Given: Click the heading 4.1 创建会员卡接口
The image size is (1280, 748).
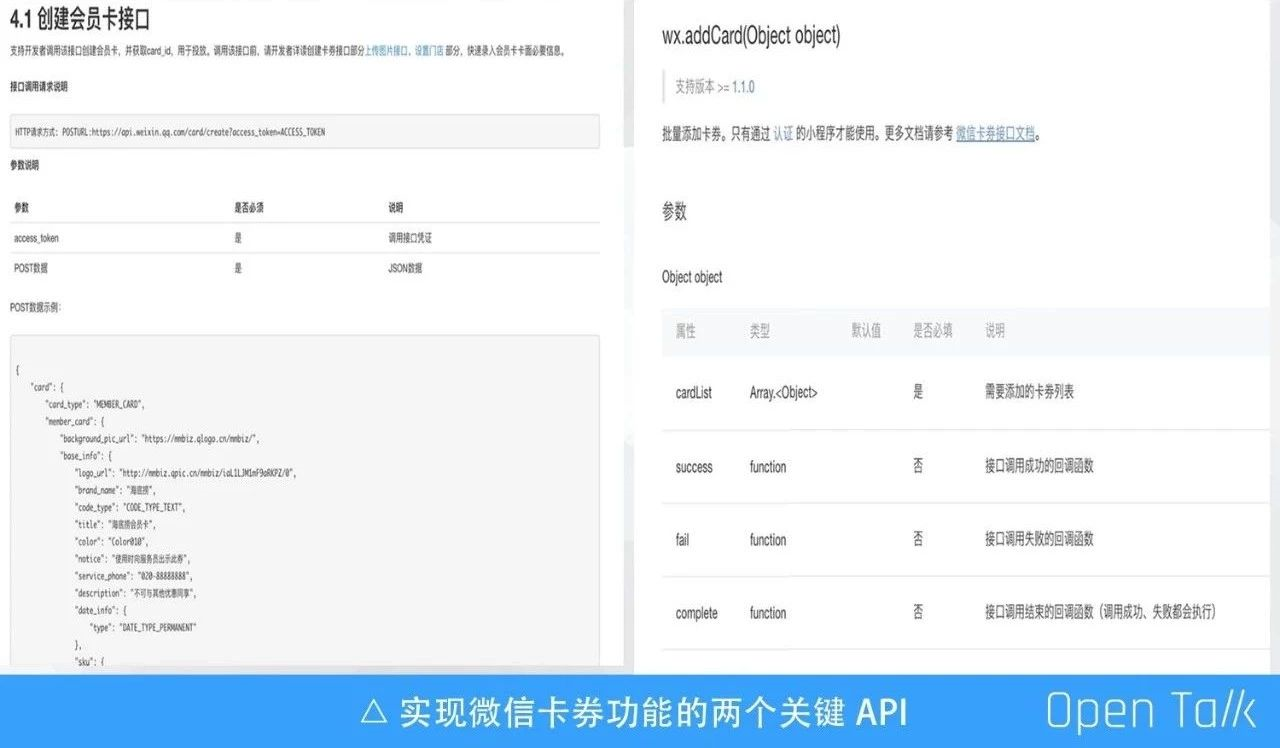Looking at the screenshot, I should tap(80, 17).
